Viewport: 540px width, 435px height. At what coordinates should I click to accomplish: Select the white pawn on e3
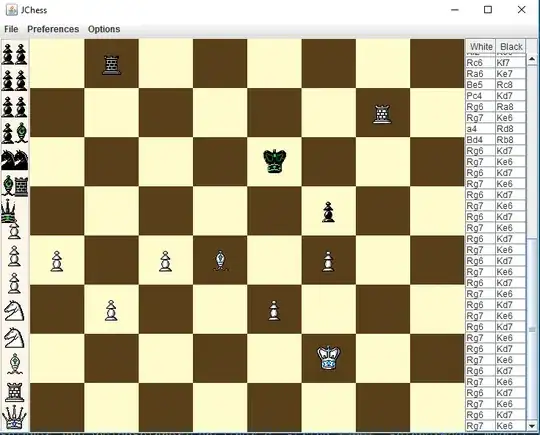pos(274,311)
